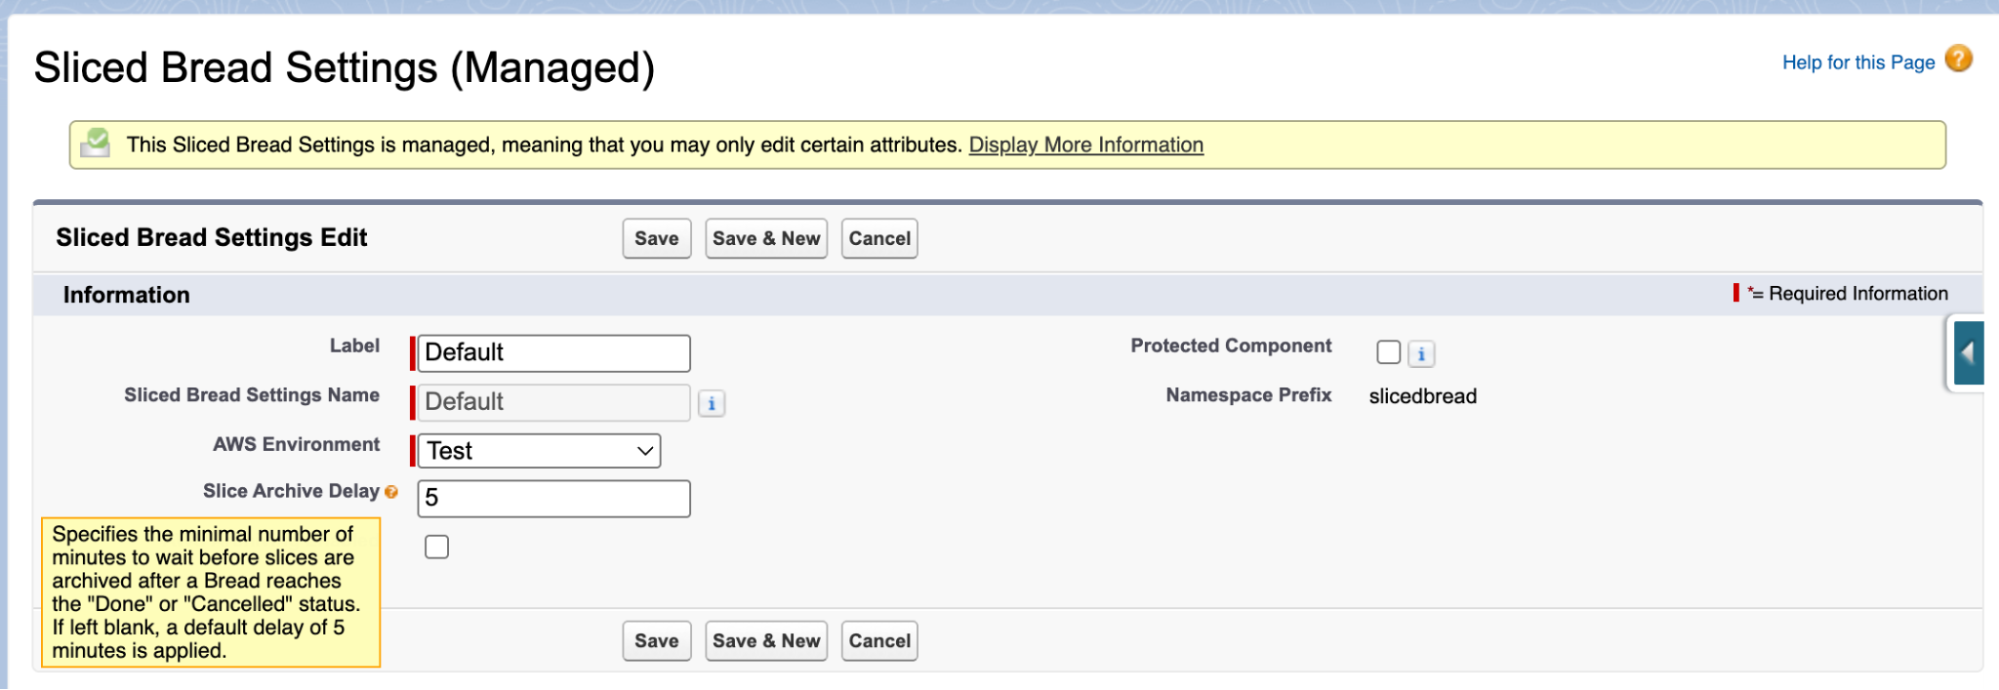The height and width of the screenshot is (690, 1999).
Task: Click info icon beside Sliced Bread Settings Name
Action: click(x=711, y=404)
